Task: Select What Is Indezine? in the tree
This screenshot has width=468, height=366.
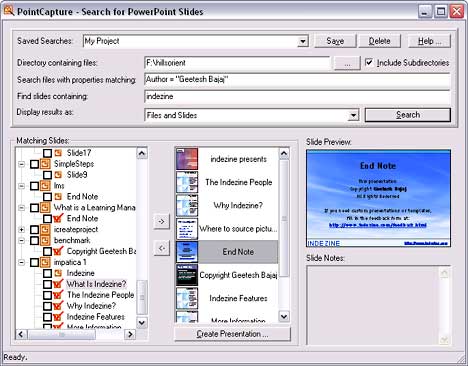Action: point(96,284)
